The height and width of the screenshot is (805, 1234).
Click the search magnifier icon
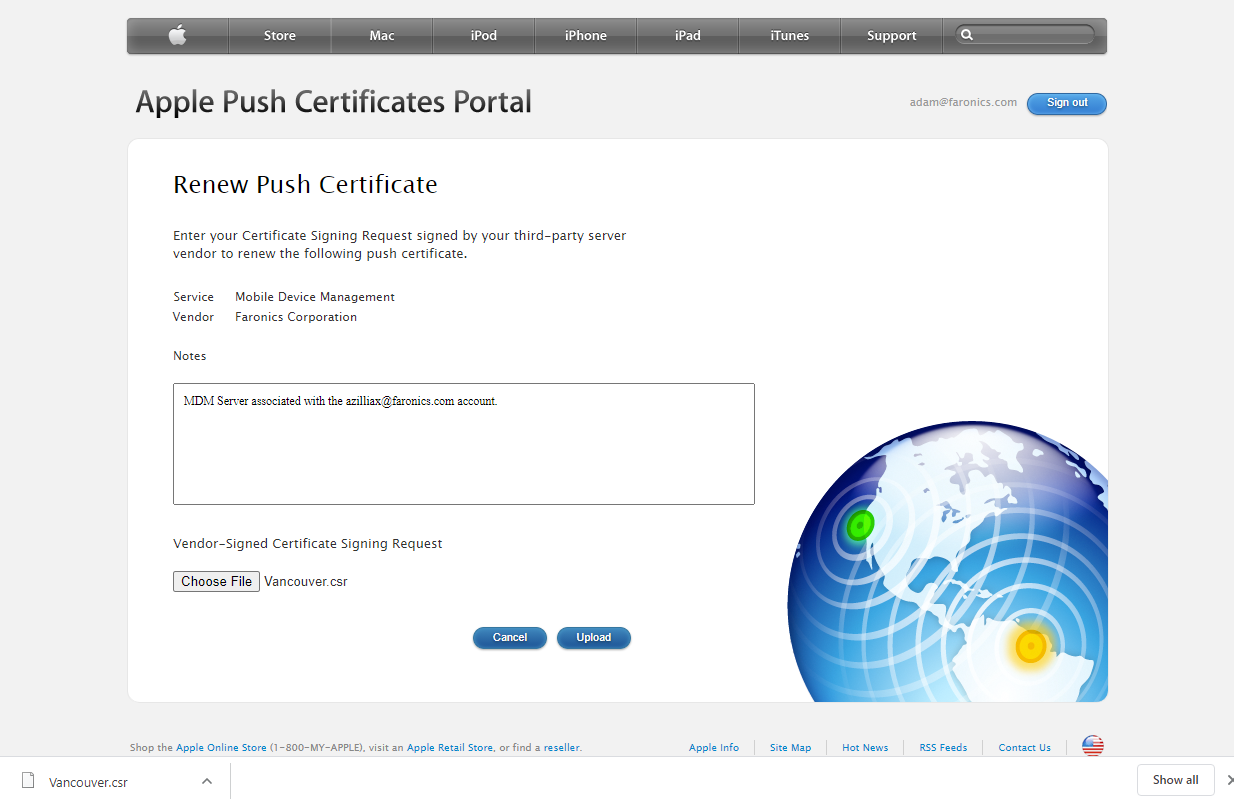(967, 35)
